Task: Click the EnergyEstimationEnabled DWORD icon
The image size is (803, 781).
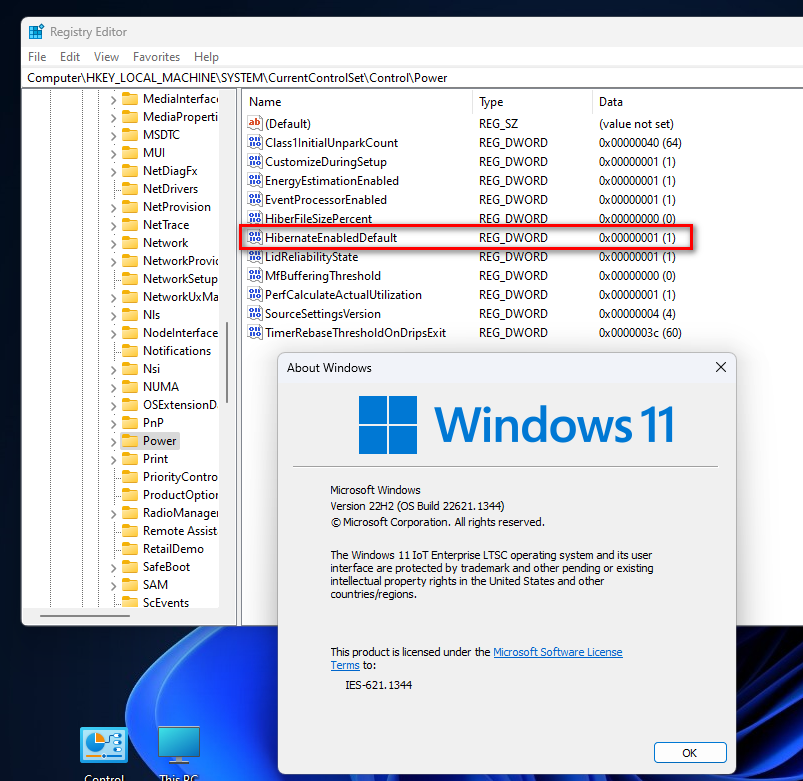Action: point(255,180)
